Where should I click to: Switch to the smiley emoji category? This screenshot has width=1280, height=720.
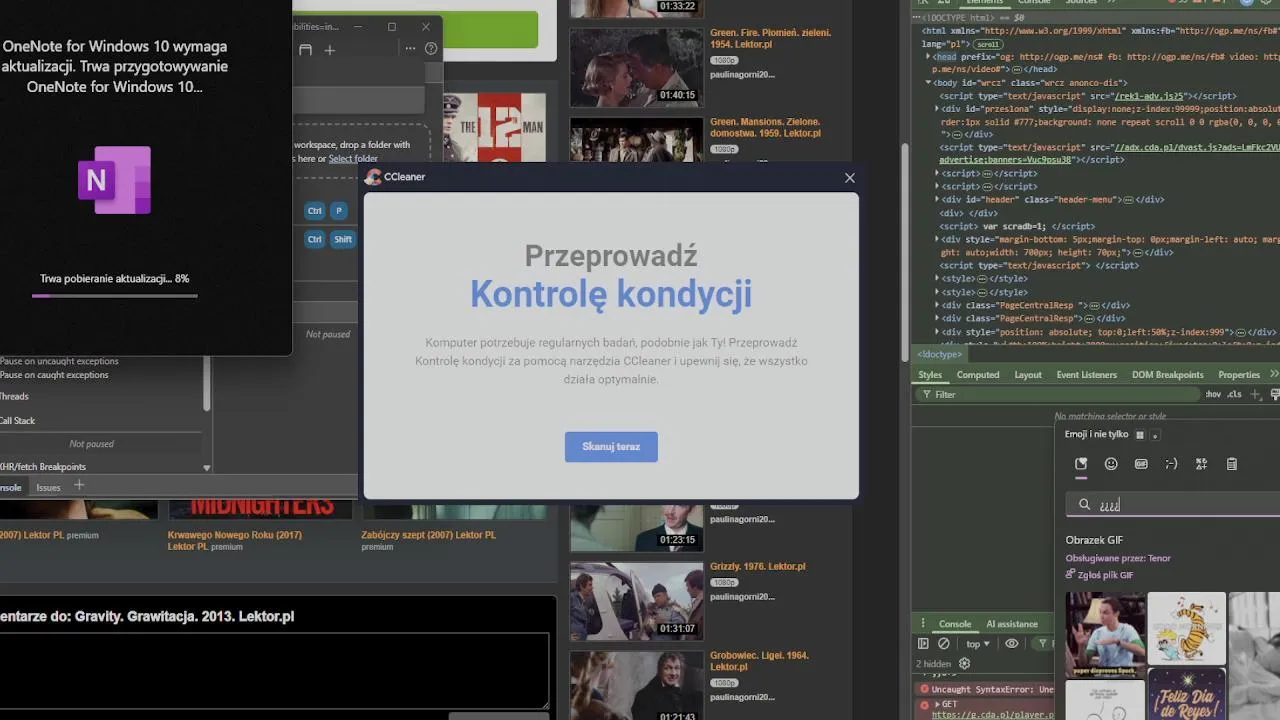1111,464
